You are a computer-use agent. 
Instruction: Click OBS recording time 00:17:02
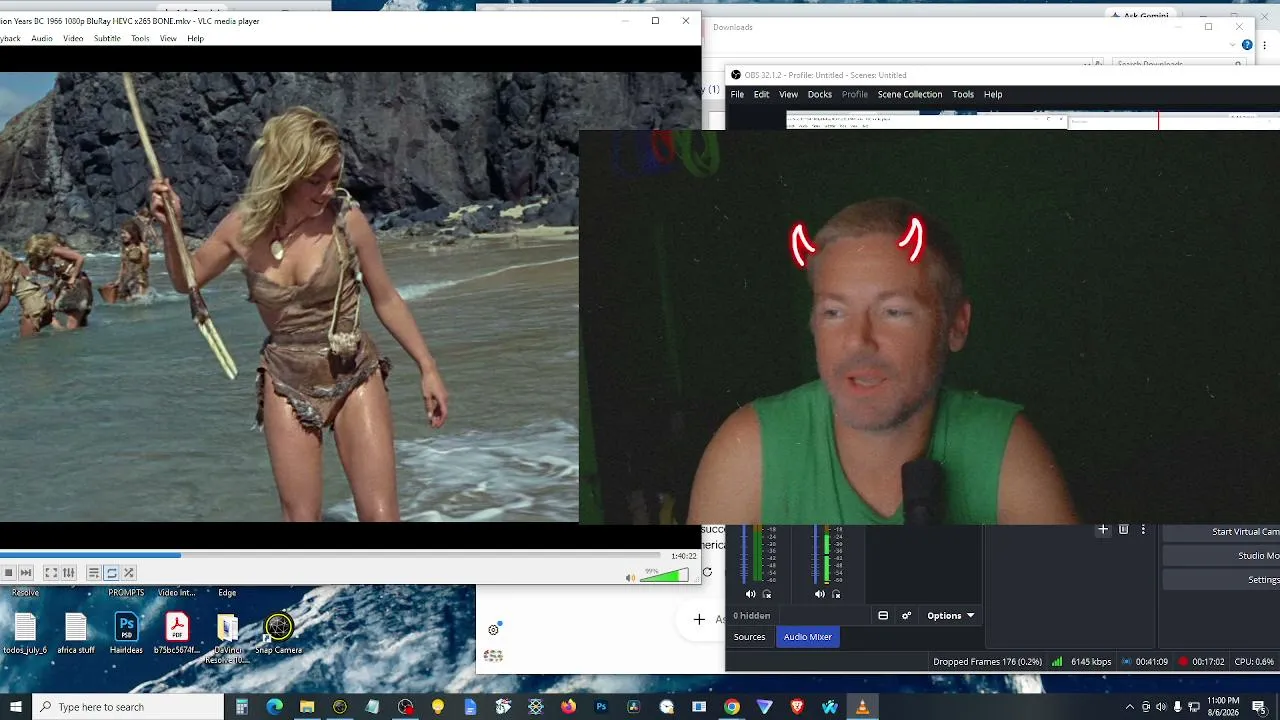click(1208, 662)
